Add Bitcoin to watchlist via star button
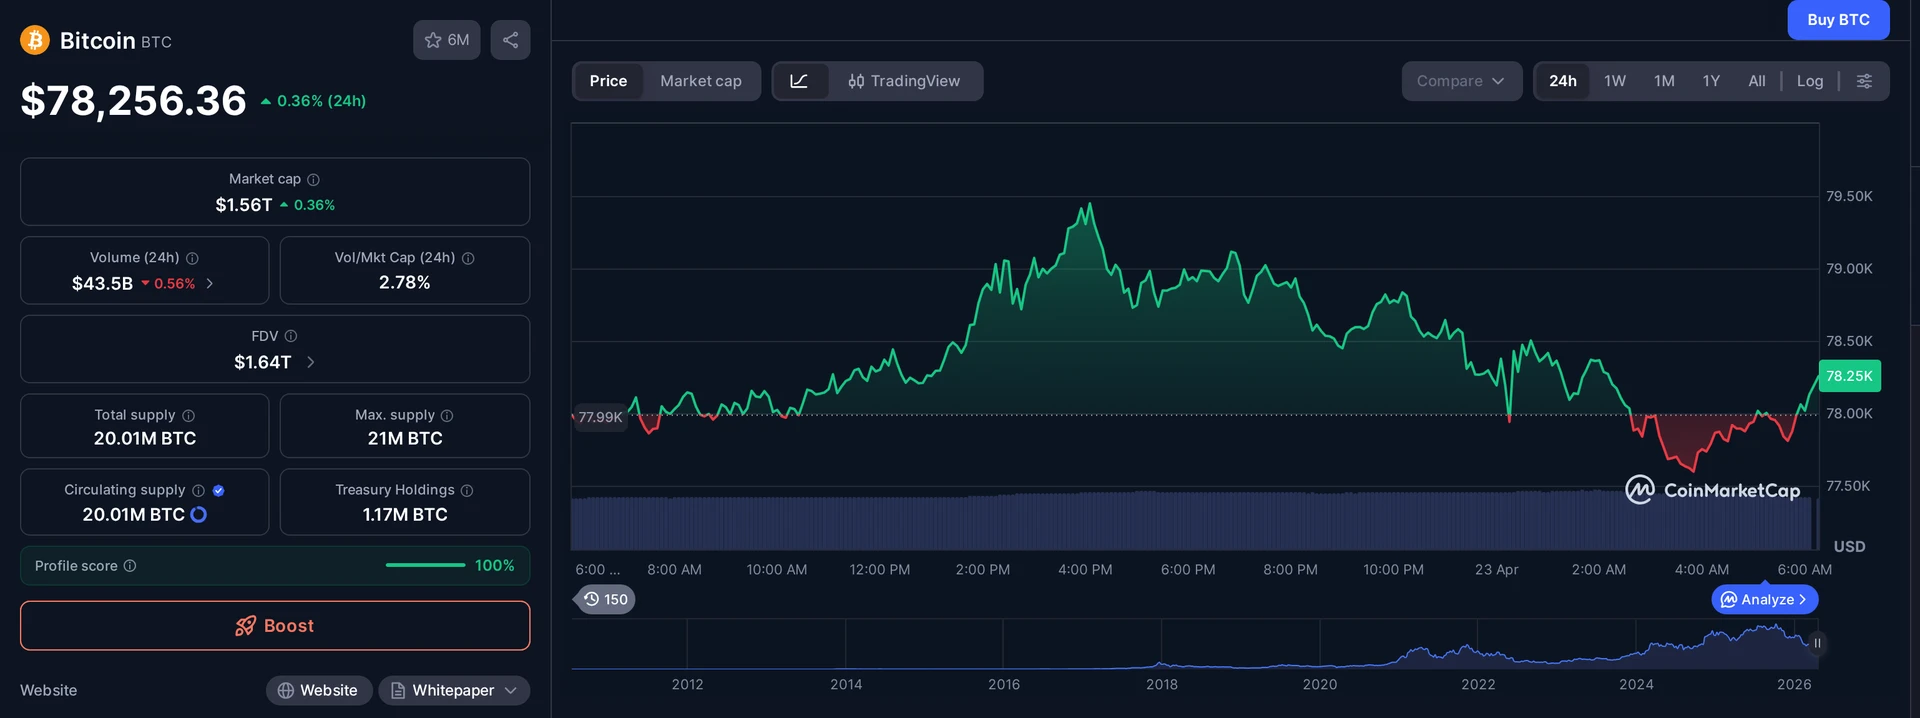The width and height of the screenshot is (1920, 718). tap(447, 40)
